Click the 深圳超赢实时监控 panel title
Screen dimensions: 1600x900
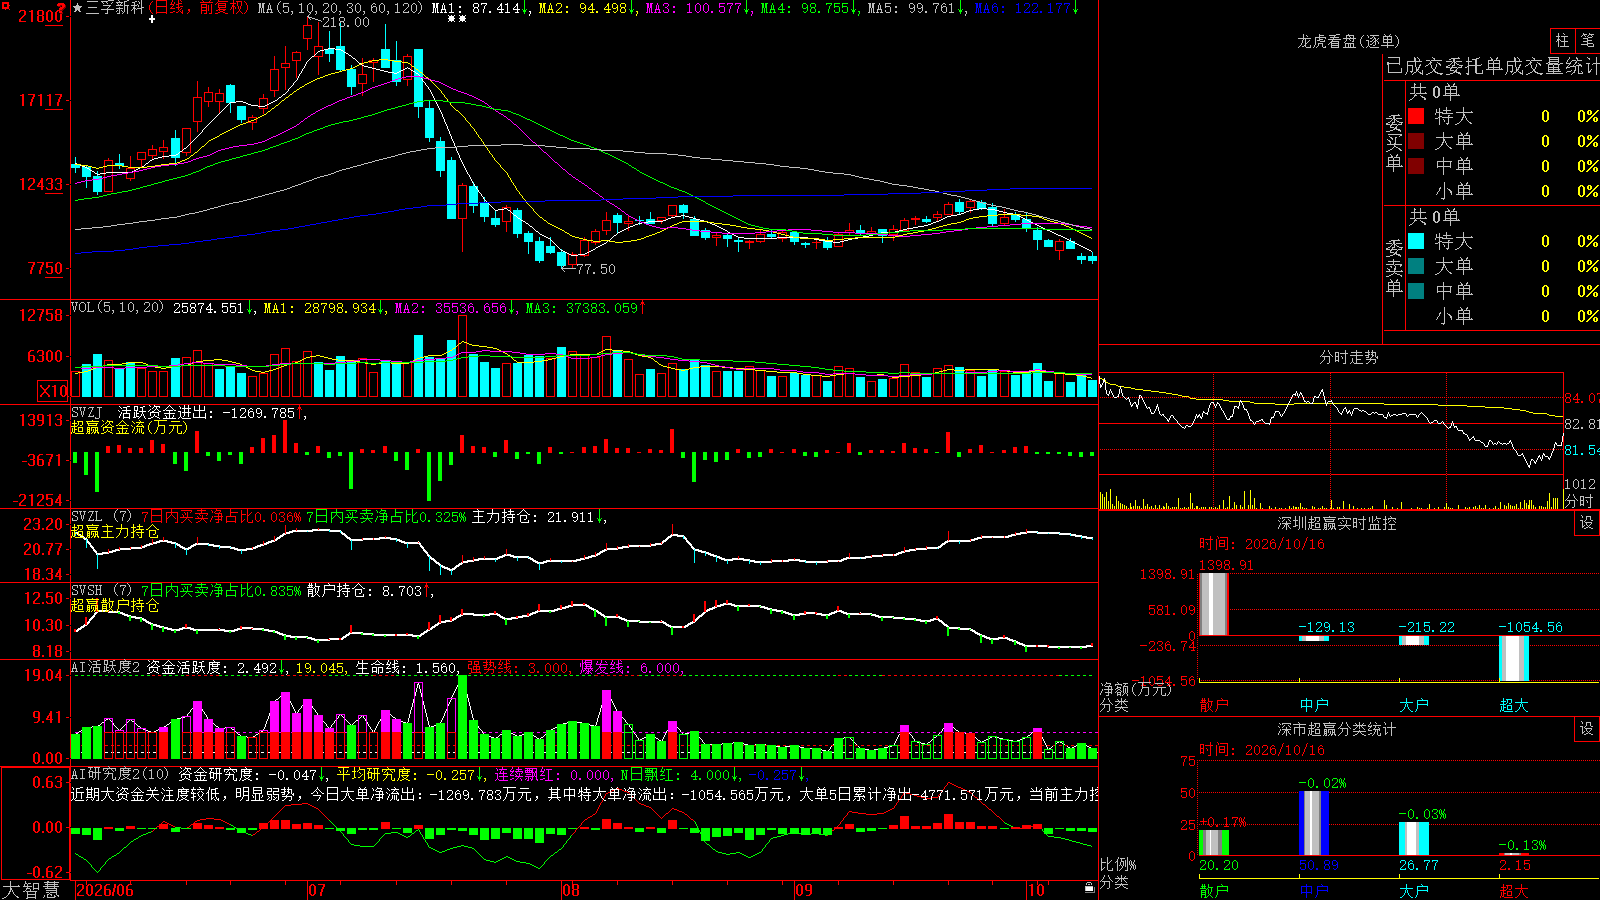click(x=1337, y=523)
